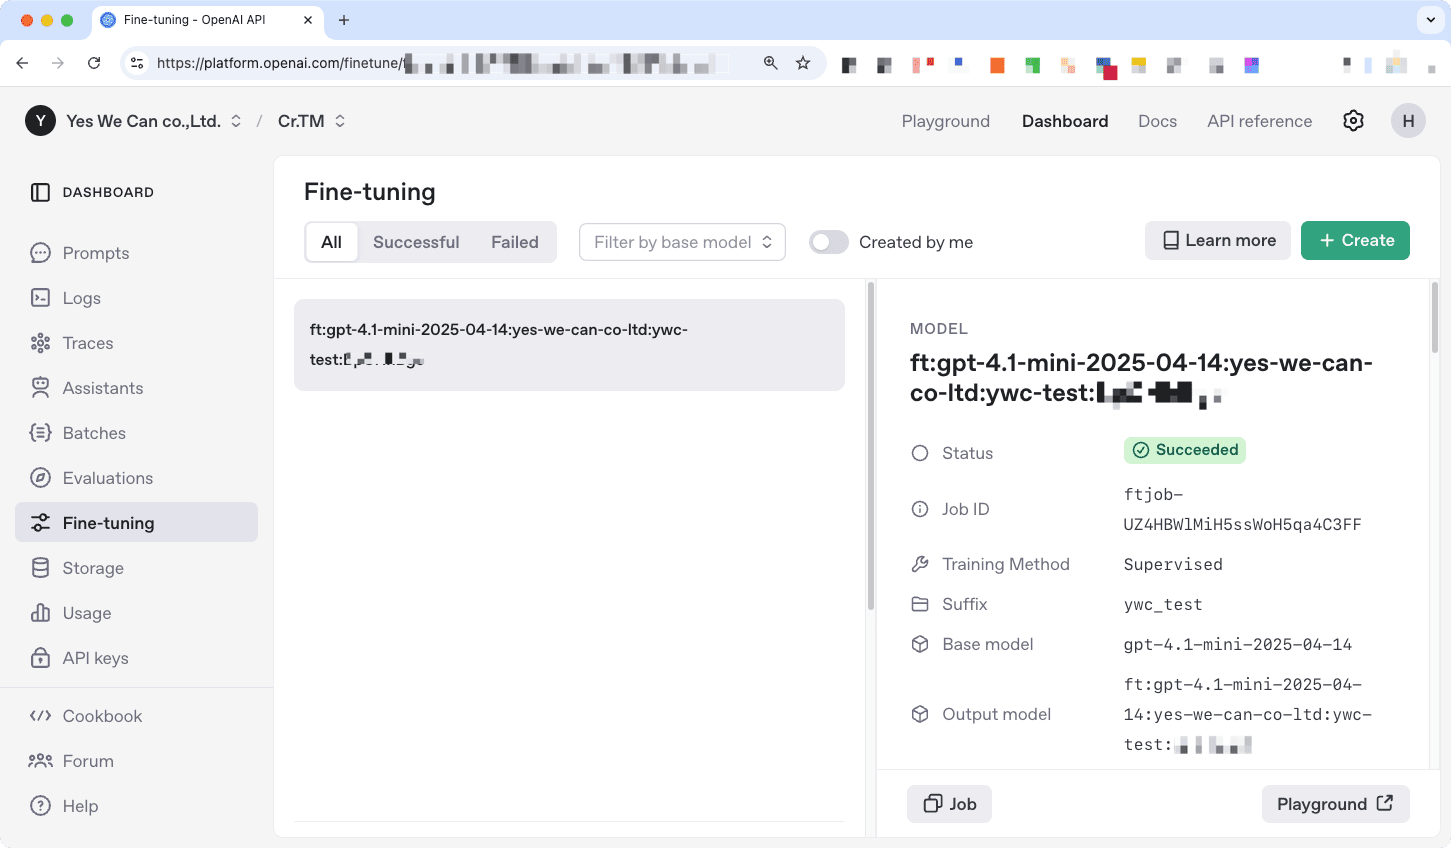The image size is (1451, 848).
Task: Open the Filter by base model dropdown
Action: (681, 242)
